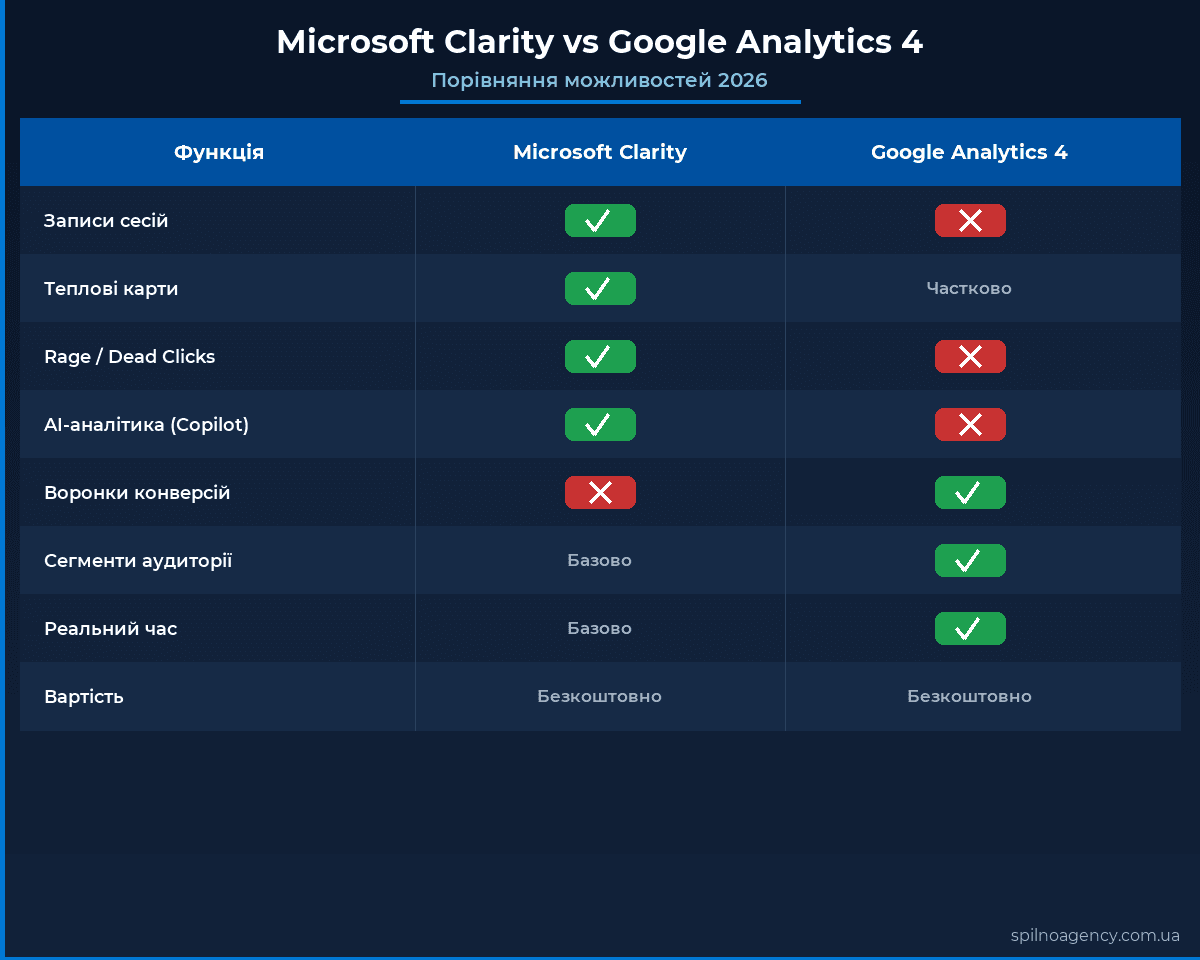The width and height of the screenshot is (1200, 960).
Task: Click green checkmark for AI-аналітика (Copilot) row
Action: coord(600,425)
